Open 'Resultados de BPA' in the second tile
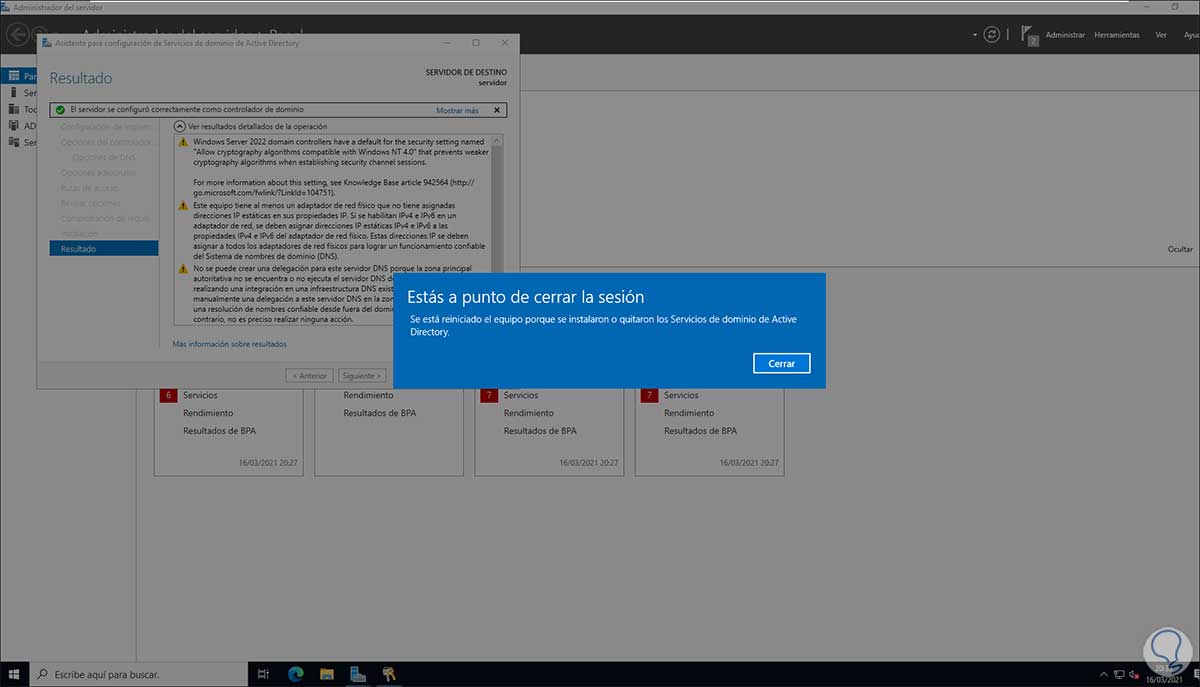The width and height of the screenshot is (1200, 687). 380,413
